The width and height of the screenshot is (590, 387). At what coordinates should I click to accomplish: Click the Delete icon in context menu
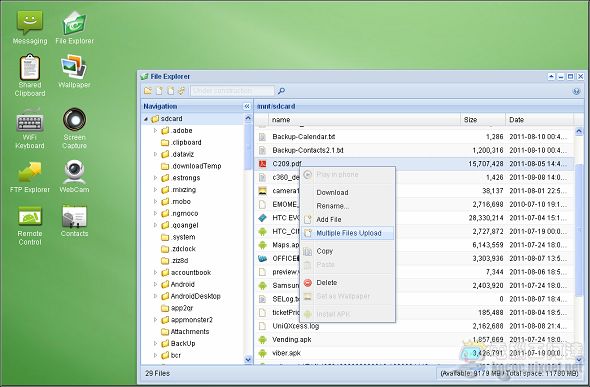[x=308, y=282]
